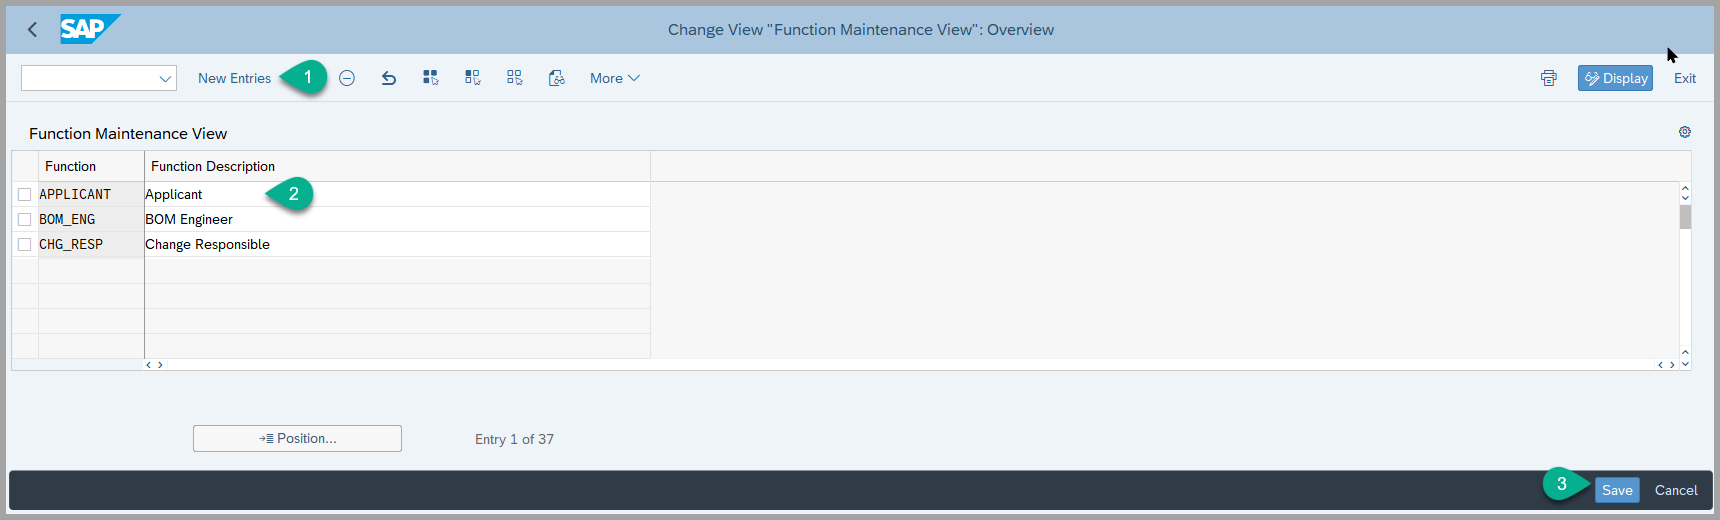This screenshot has width=1720, height=520.
Task: Check the APPLICANT row checkbox
Action: [x=25, y=194]
